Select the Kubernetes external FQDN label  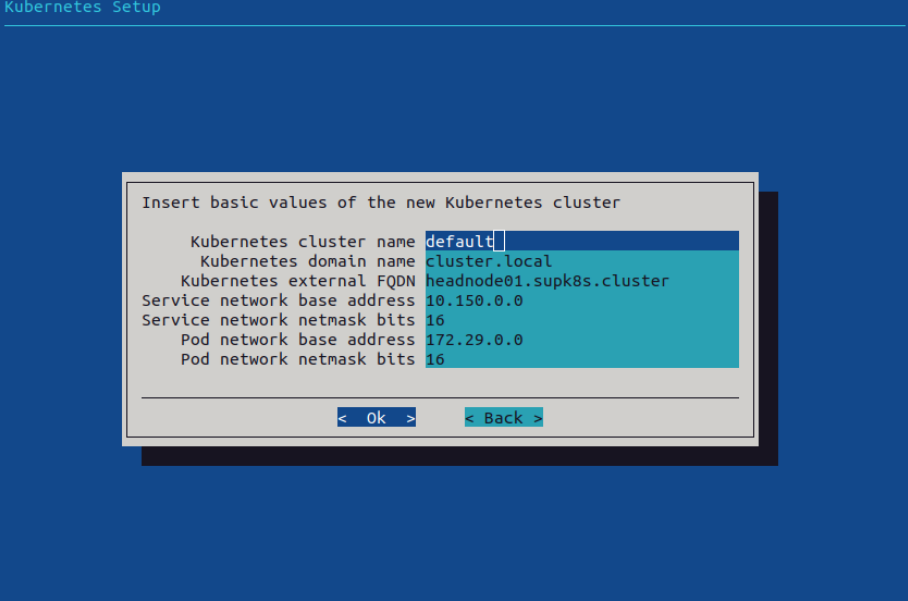tap(298, 281)
